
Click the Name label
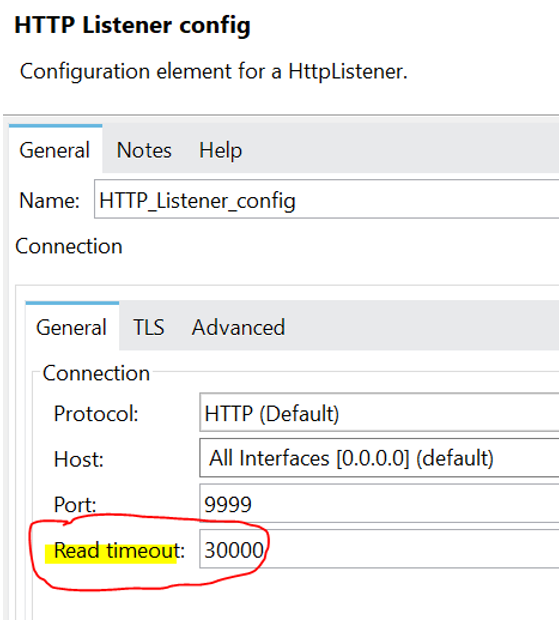pyautogui.click(x=49, y=200)
